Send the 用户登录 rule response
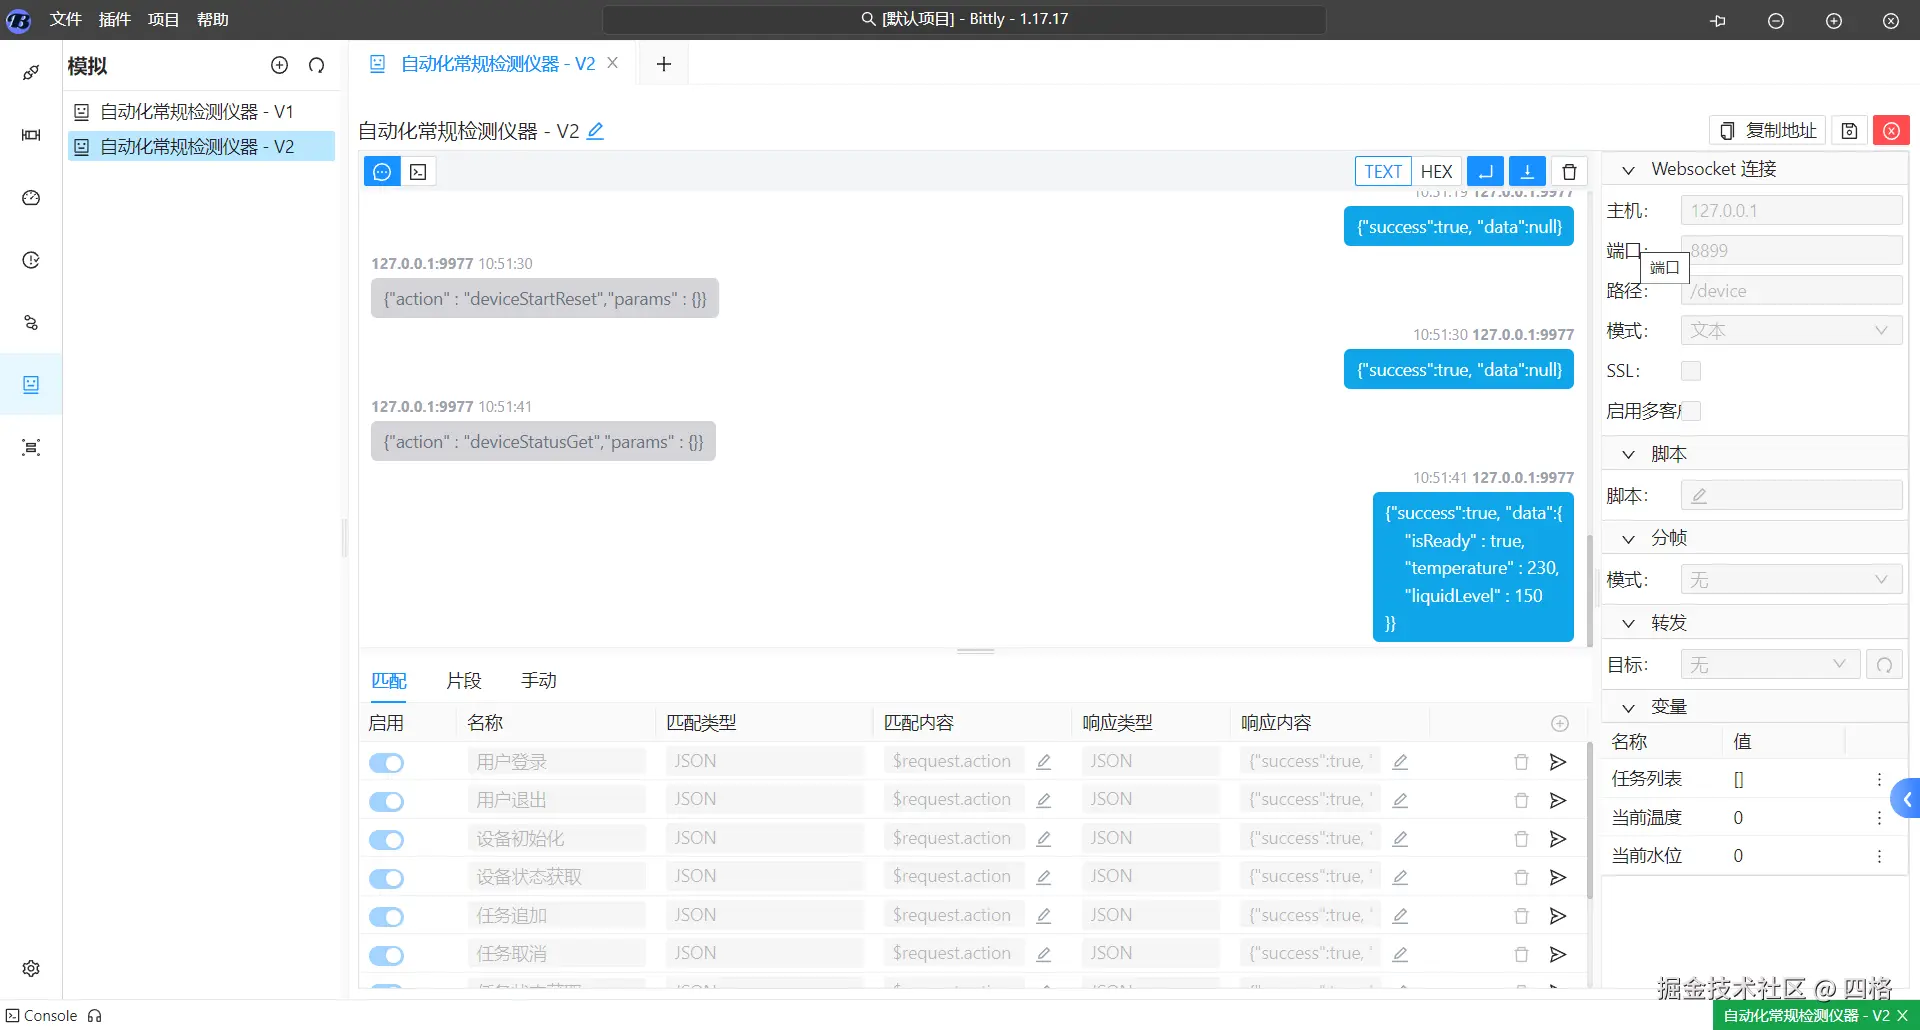Viewport: 1920px width, 1030px height. point(1558,762)
